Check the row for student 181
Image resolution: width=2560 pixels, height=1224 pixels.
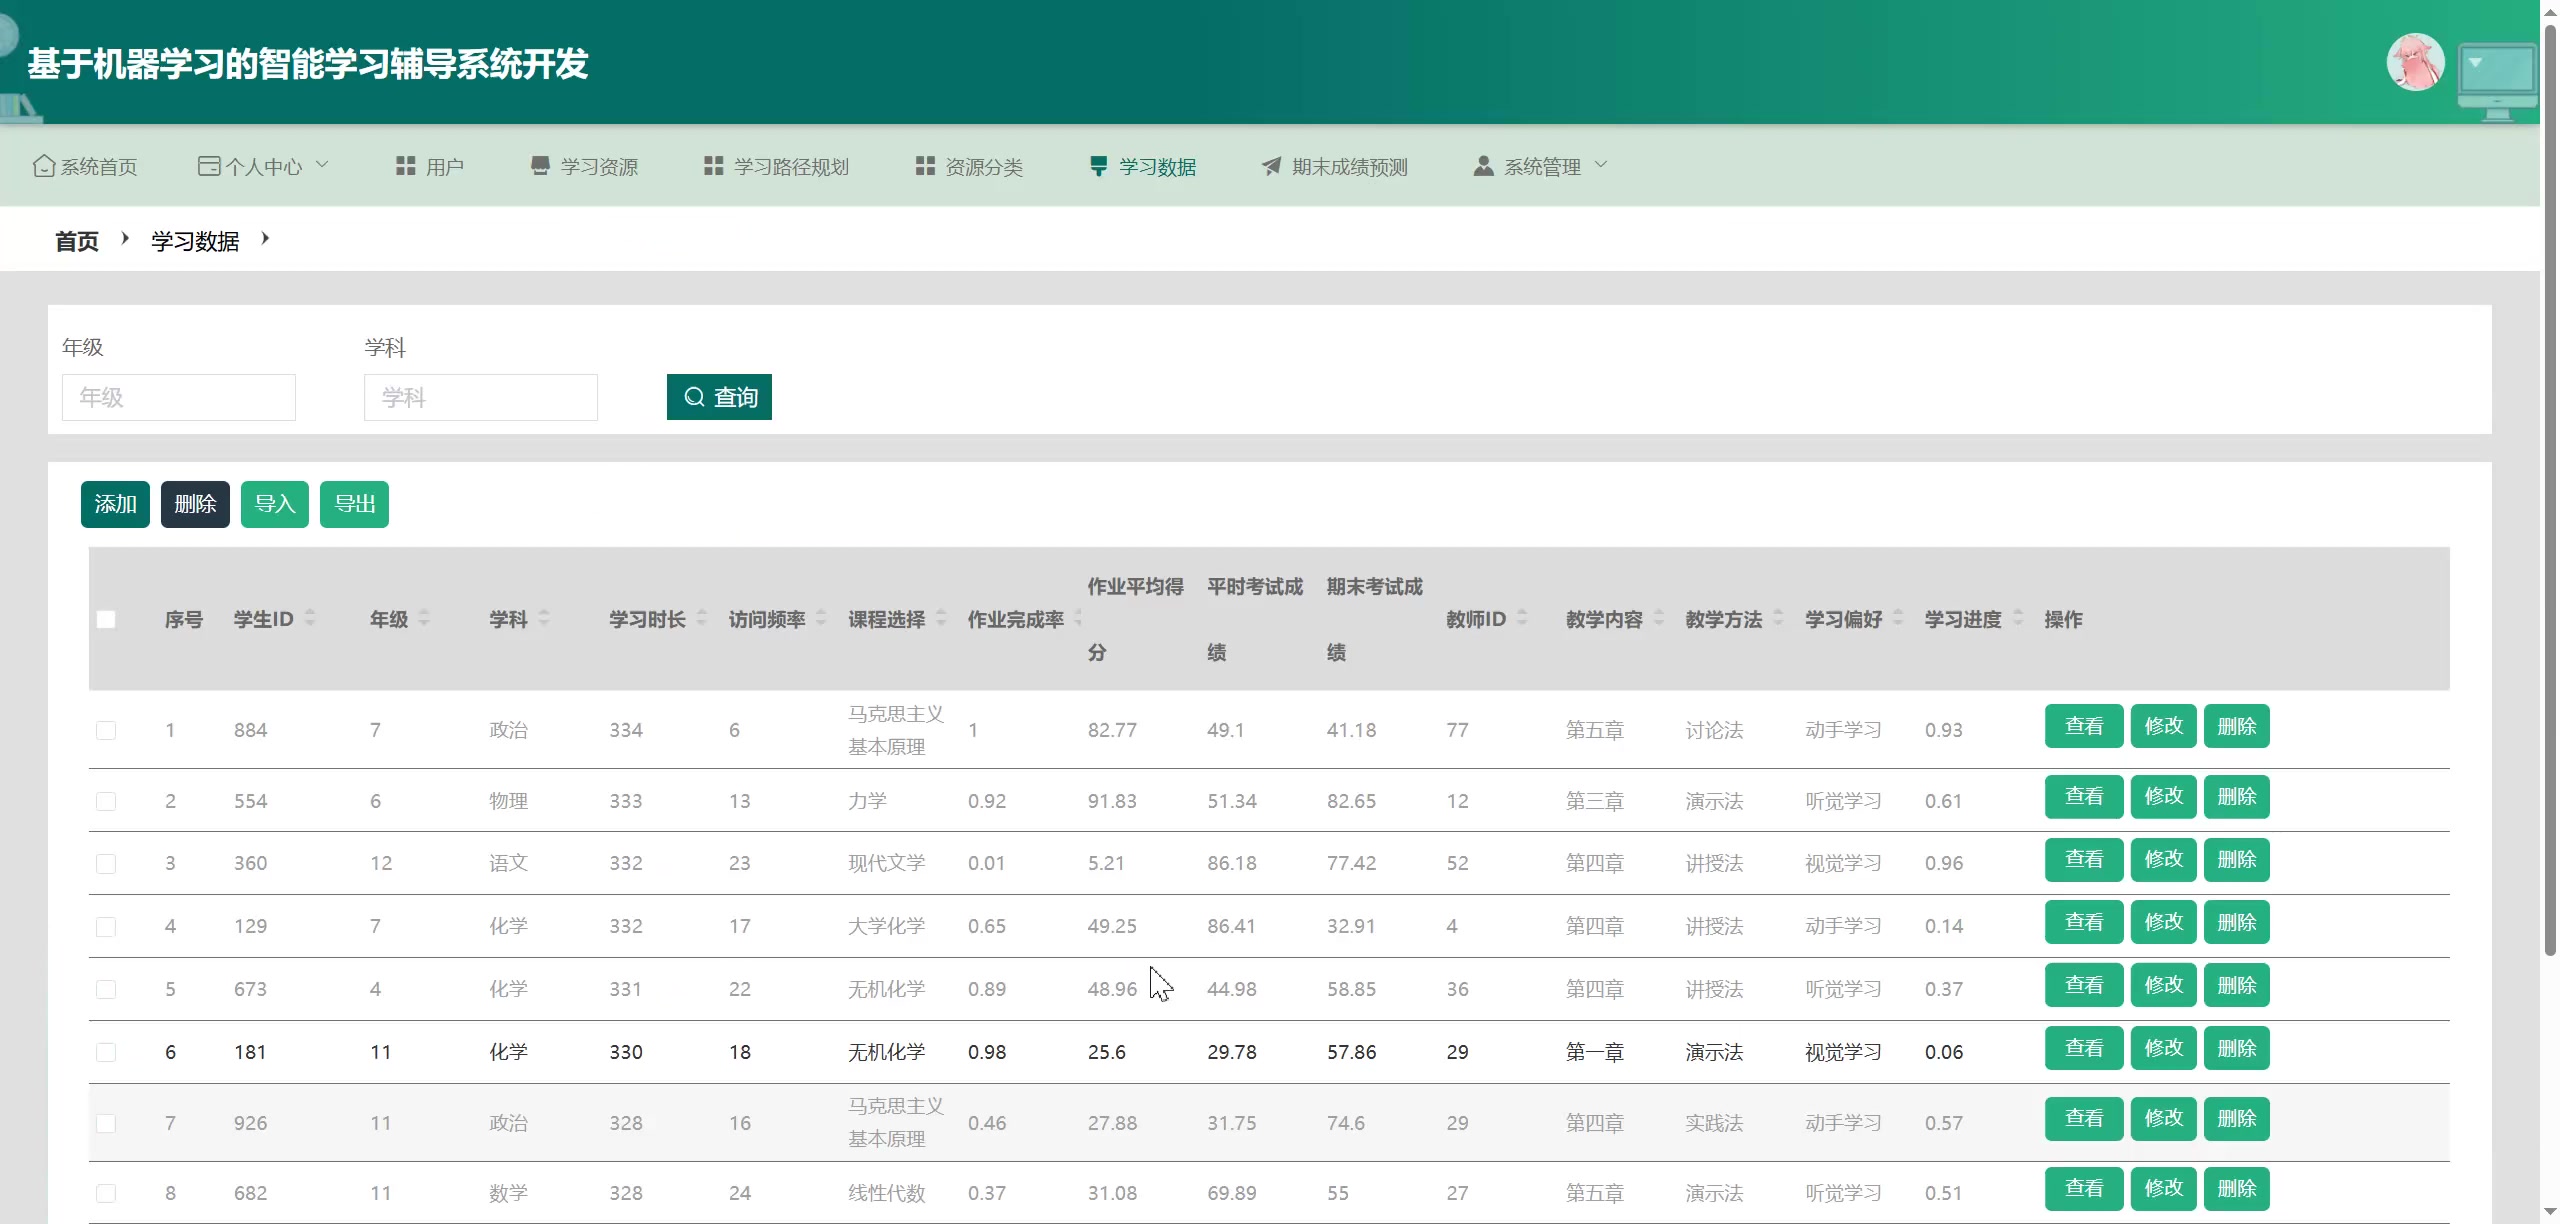[x=106, y=1052]
